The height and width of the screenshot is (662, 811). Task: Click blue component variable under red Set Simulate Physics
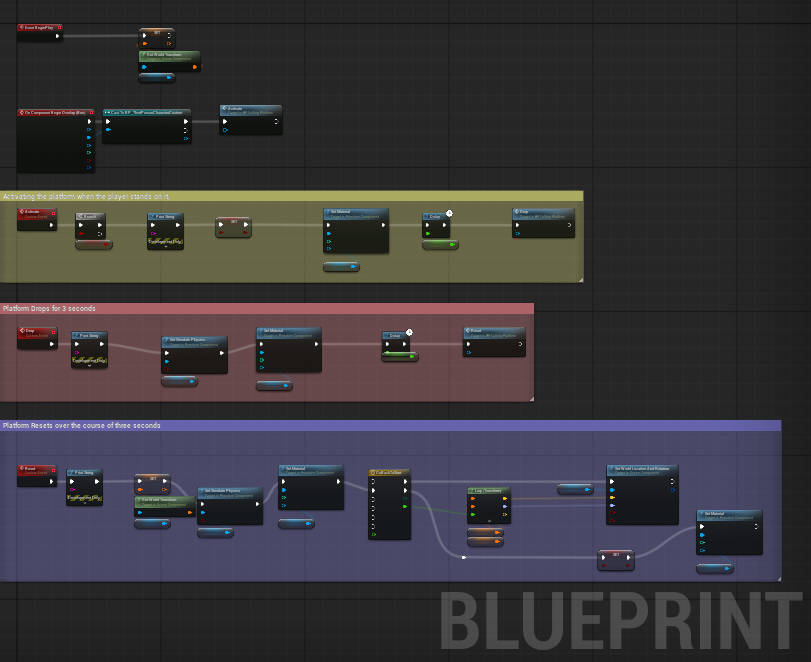point(179,382)
